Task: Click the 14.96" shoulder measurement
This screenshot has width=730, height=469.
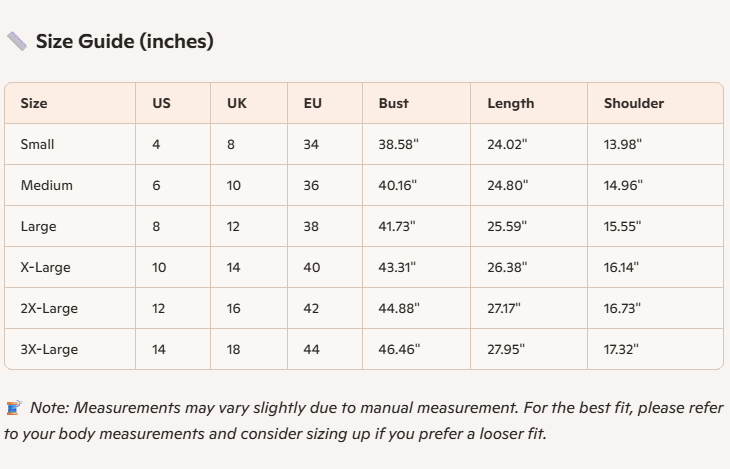Action: (623, 185)
